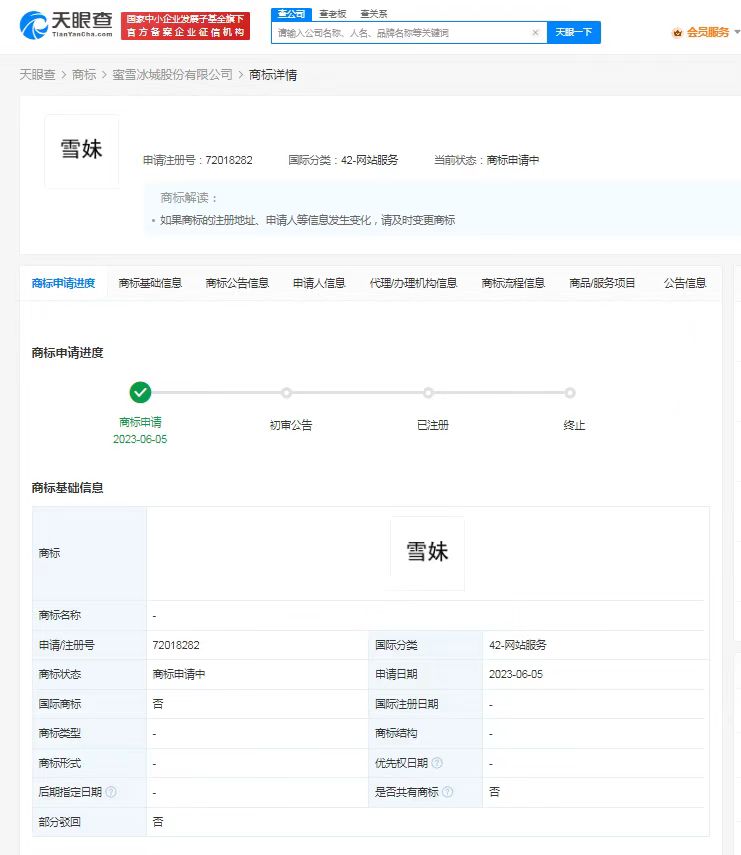Click the crown icon beside 会员服务

(x=677, y=33)
